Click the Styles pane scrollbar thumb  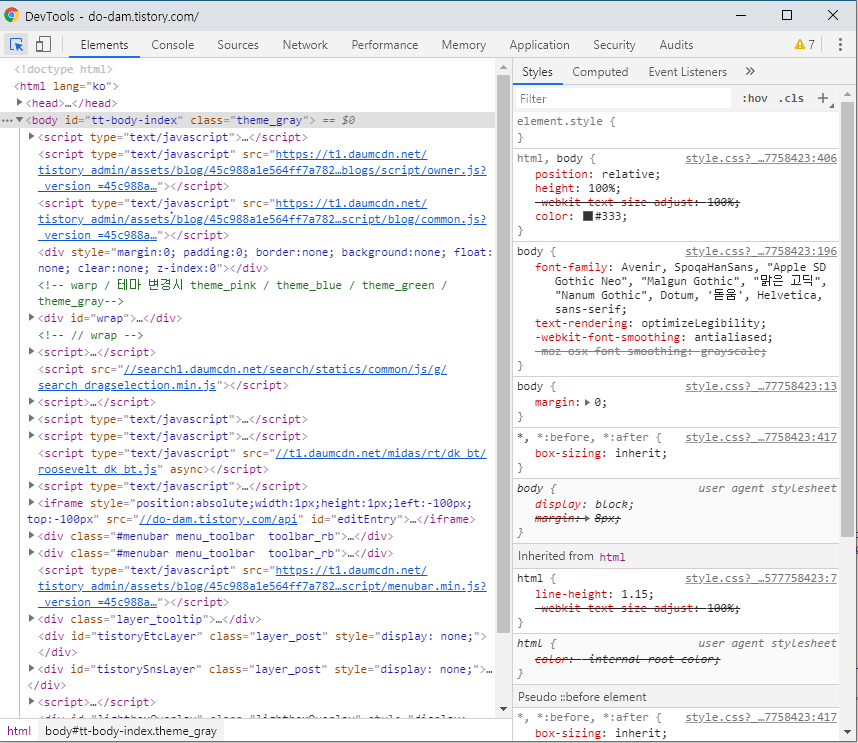click(x=847, y=319)
